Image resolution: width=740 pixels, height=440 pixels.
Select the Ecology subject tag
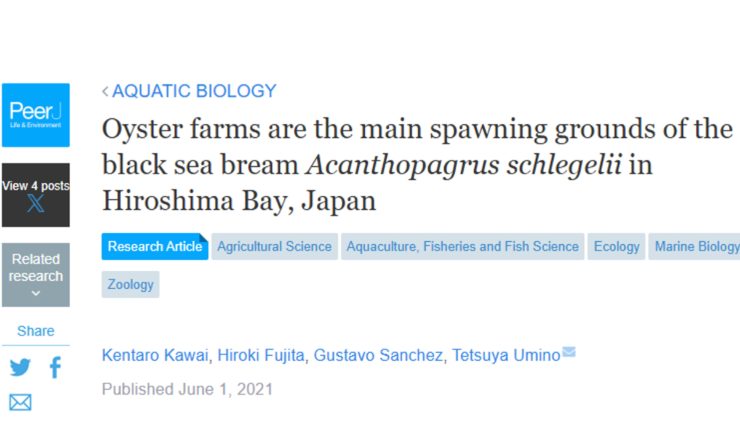point(616,246)
